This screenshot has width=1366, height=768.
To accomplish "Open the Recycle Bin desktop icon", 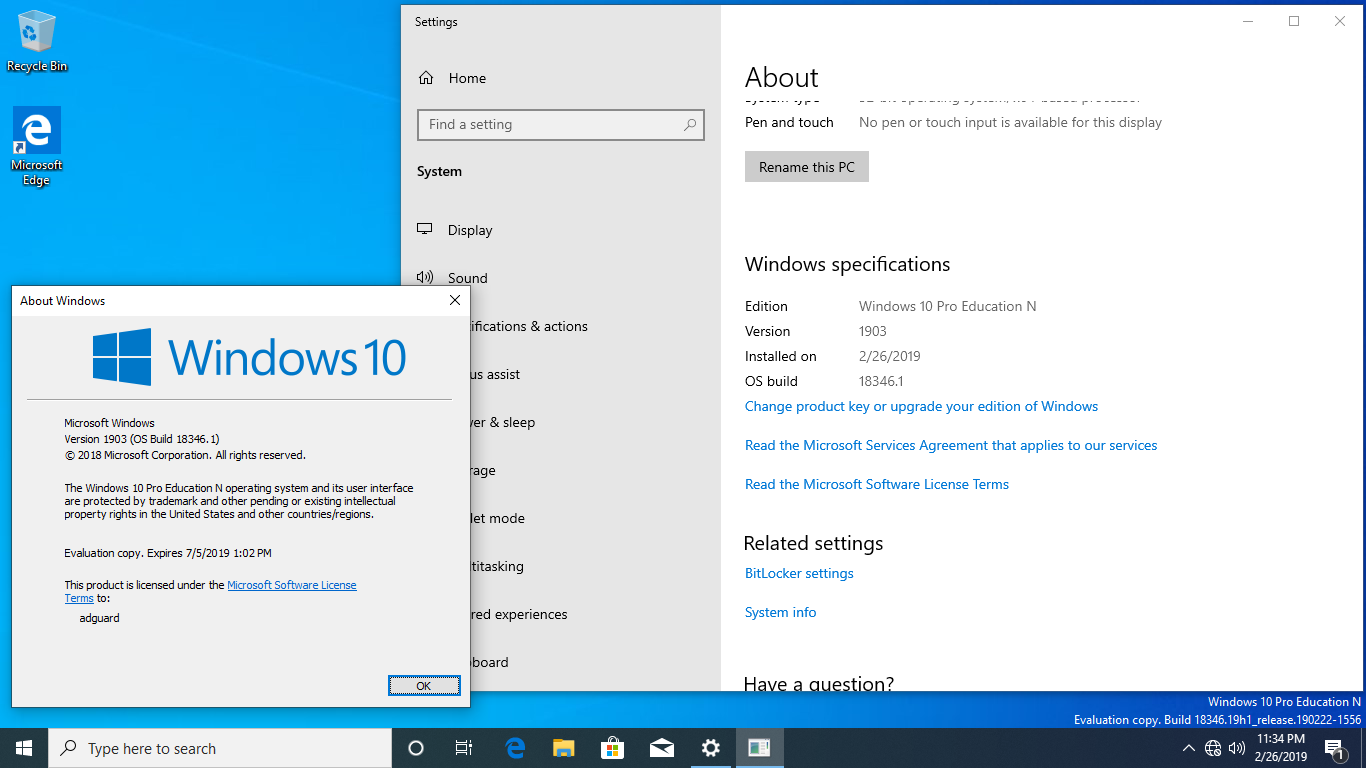I will point(37,41).
